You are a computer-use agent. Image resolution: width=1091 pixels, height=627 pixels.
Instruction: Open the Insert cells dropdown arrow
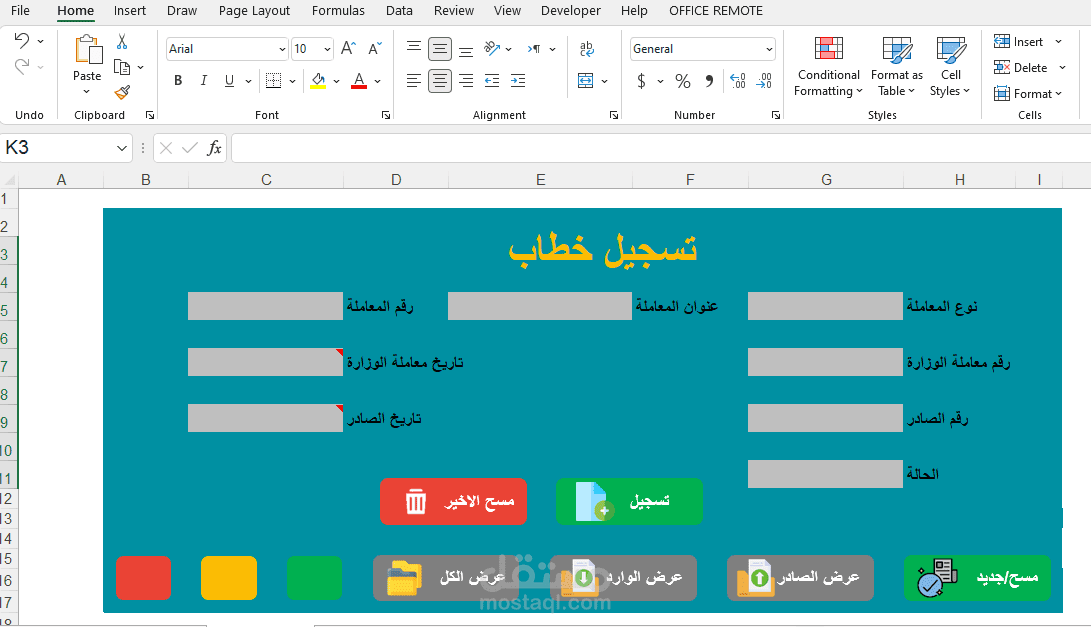click(x=1058, y=42)
